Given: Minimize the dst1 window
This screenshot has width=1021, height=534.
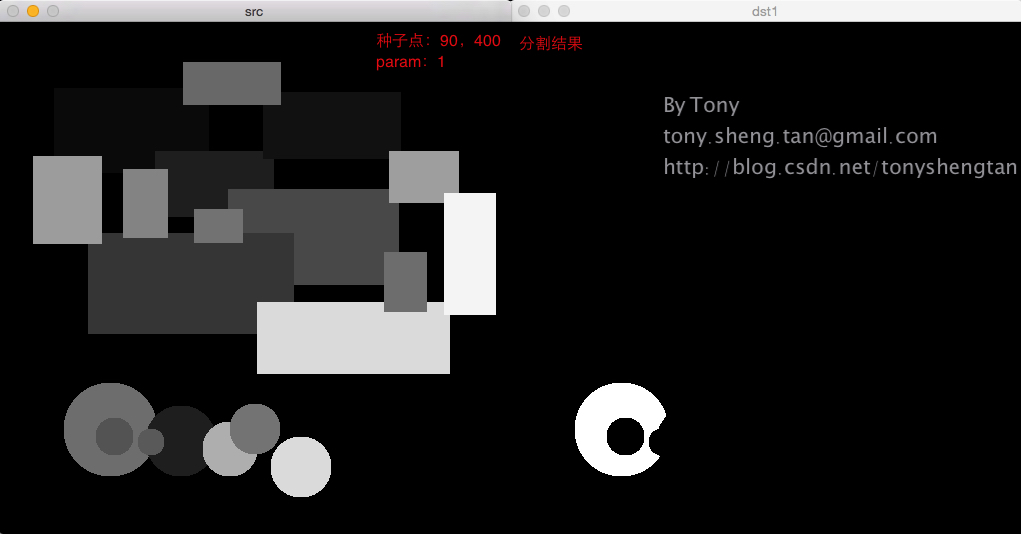Looking at the screenshot, I should click(544, 11).
